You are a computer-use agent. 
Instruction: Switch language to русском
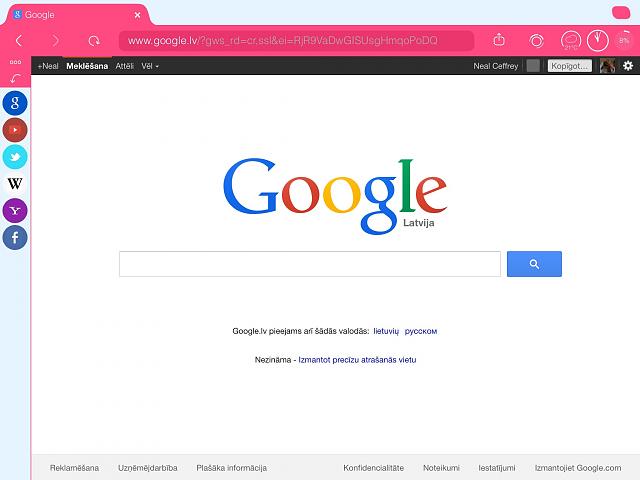421,331
